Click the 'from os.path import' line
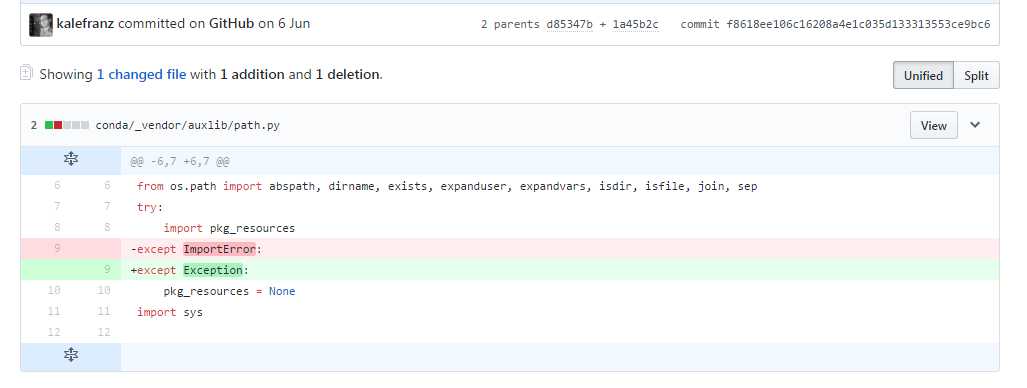Image resolution: width=1027 pixels, height=388 pixels. (x=447, y=186)
